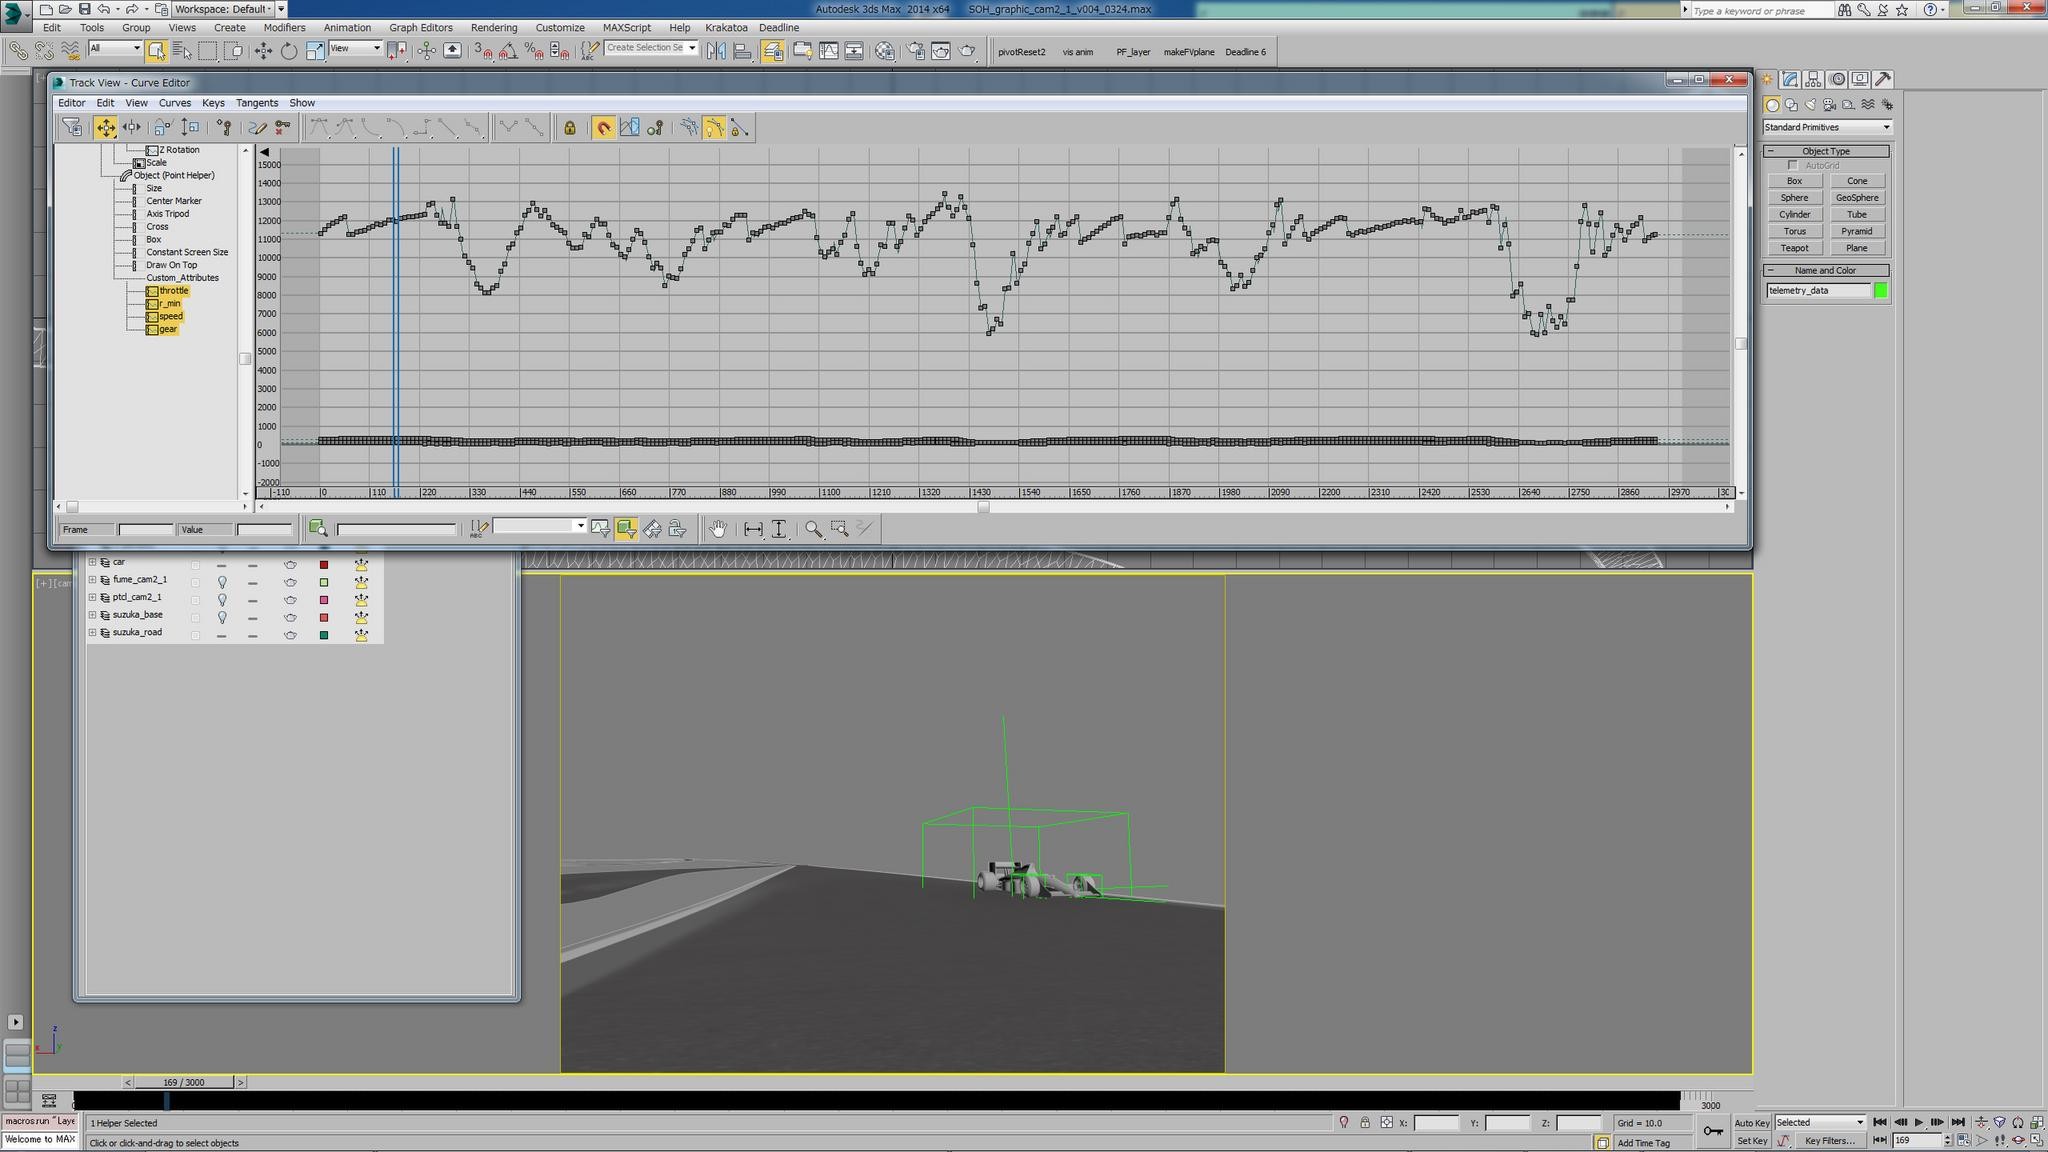
Task: Open the Keys menu in Curve Editor
Action: coord(213,103)
